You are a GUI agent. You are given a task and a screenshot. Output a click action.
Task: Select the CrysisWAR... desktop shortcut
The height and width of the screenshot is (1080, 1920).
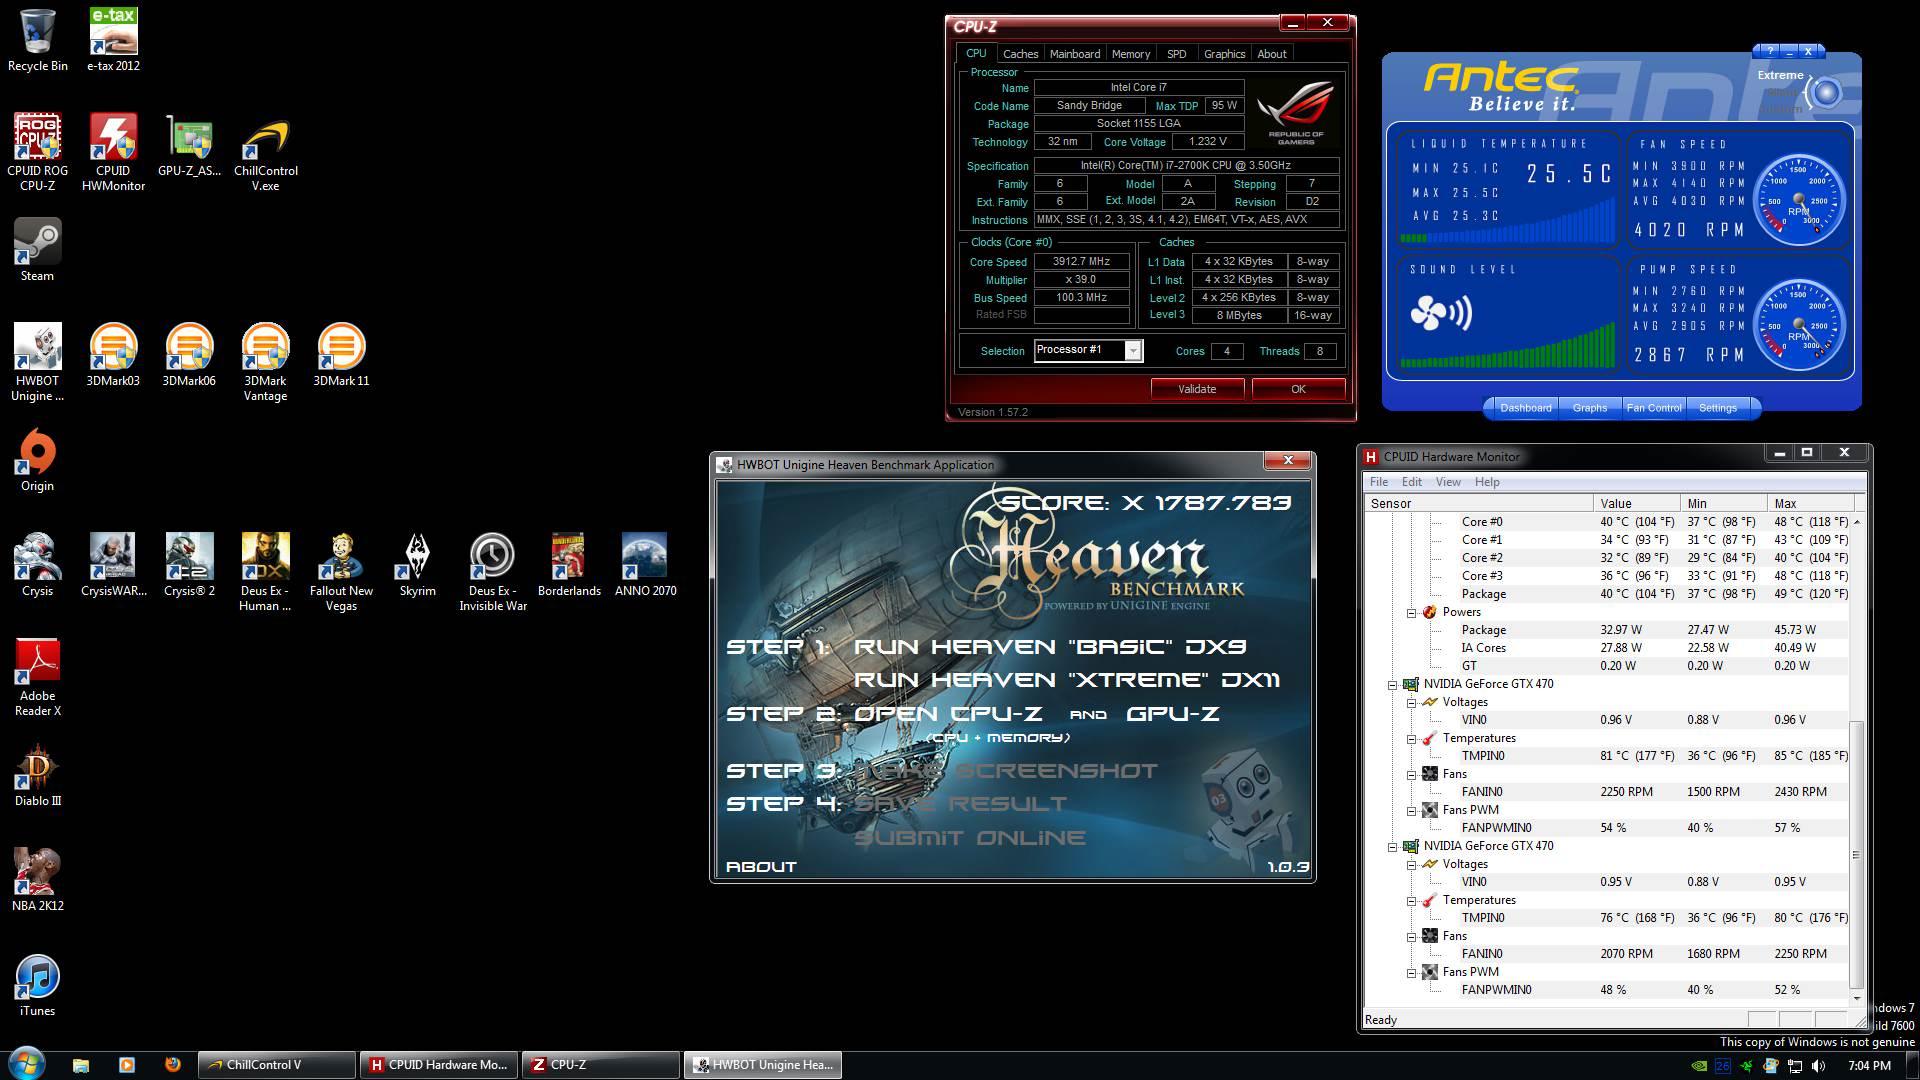pyautogui.click(x=113, y=565)
